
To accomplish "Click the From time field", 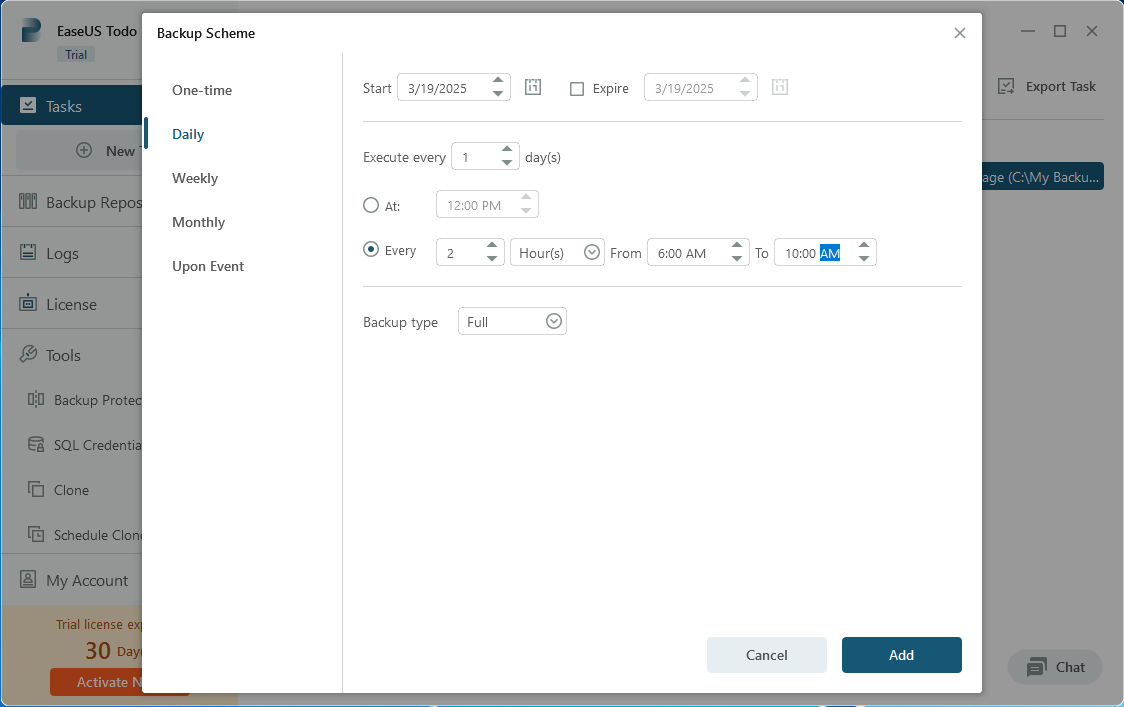I will 698,252.
